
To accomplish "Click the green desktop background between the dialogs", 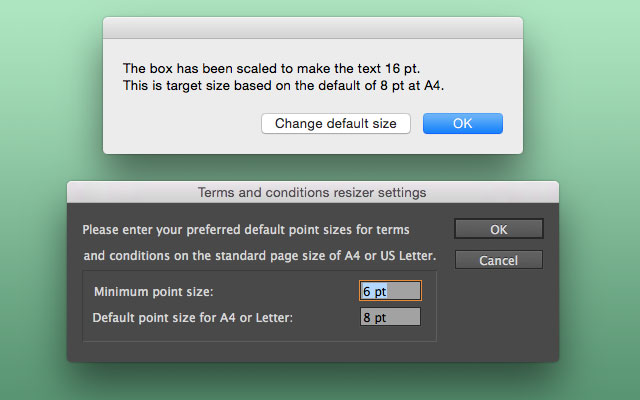I will (x=313, y=168).
